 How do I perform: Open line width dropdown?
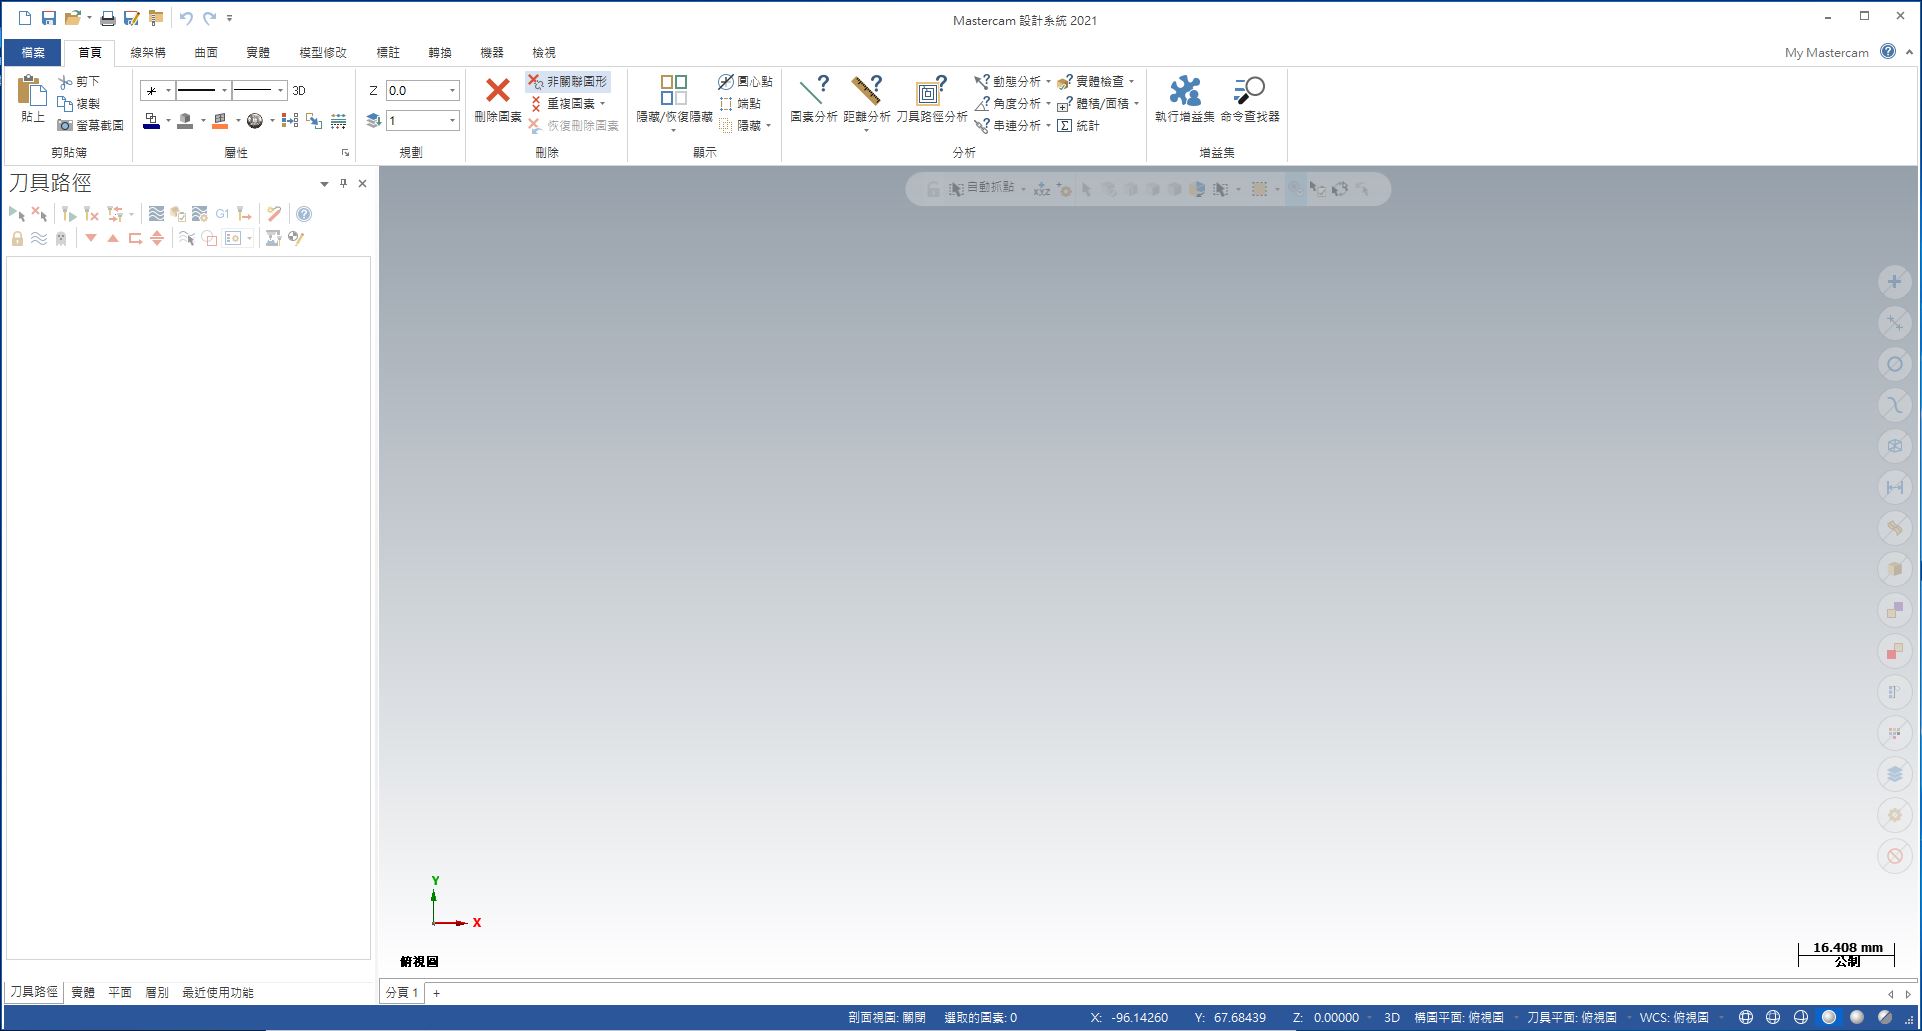click(280, 90)
